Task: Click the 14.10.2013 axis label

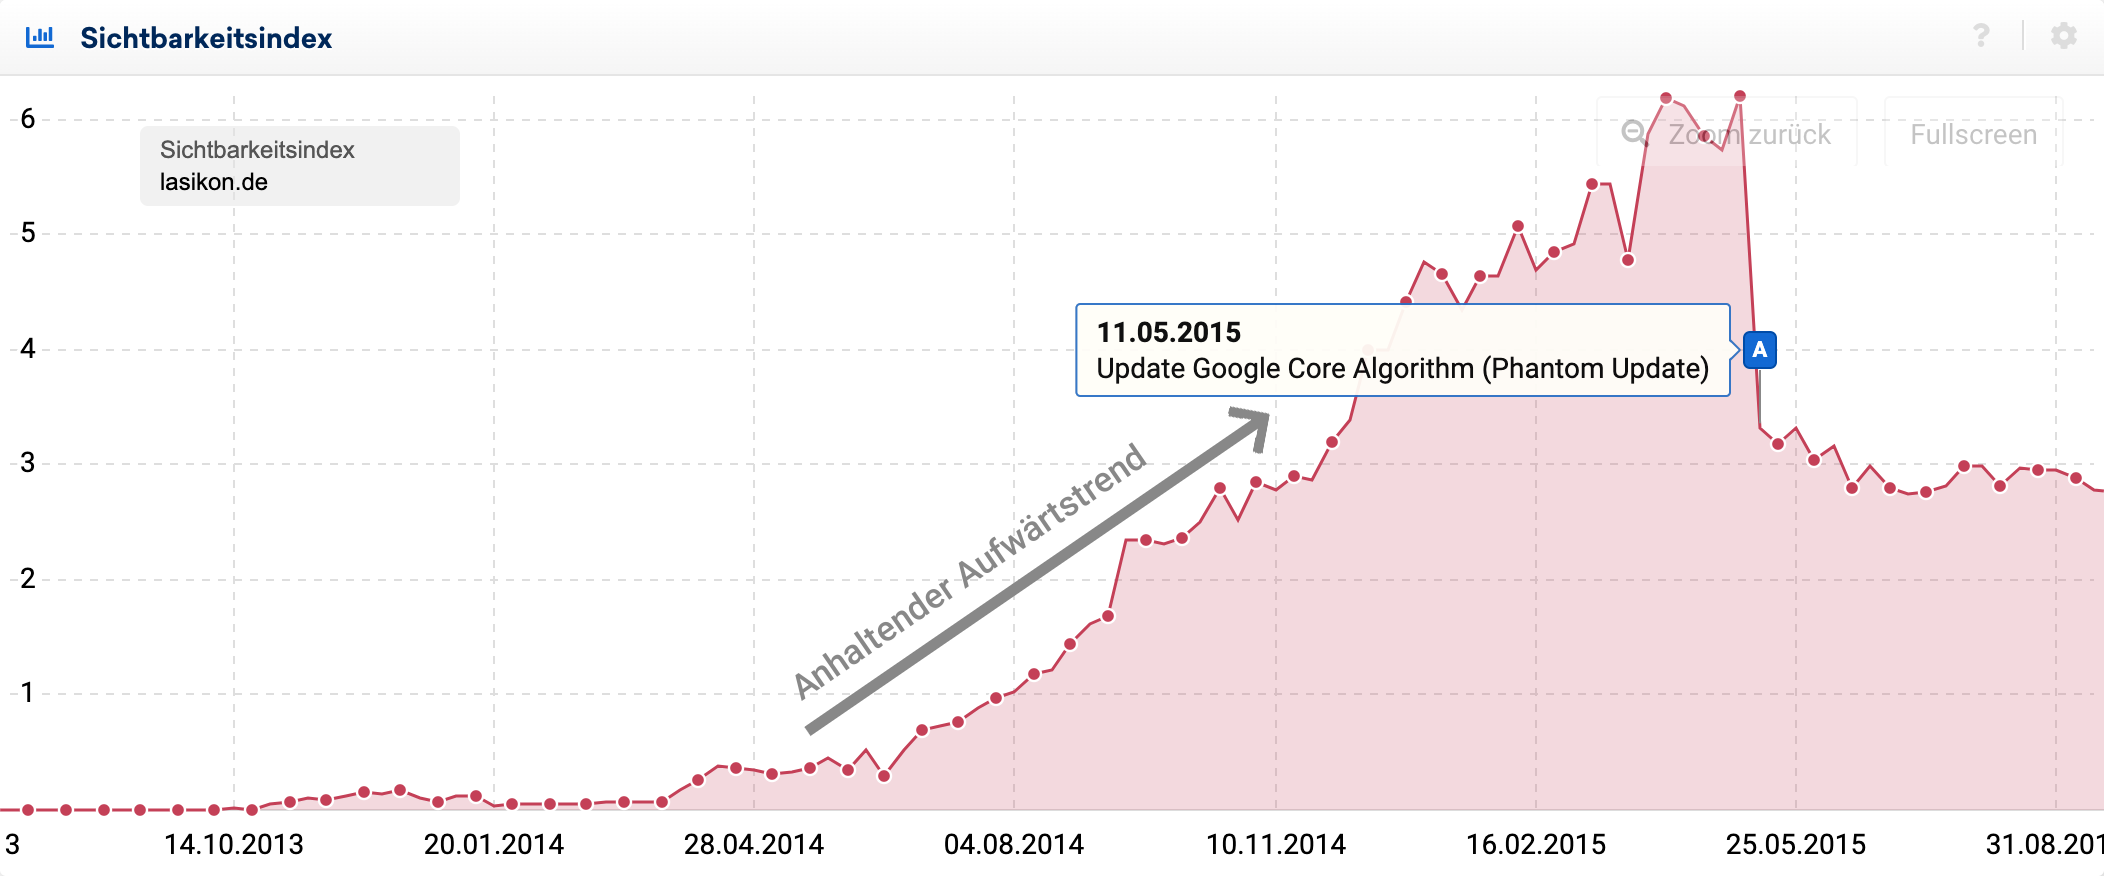Action: 234,845
